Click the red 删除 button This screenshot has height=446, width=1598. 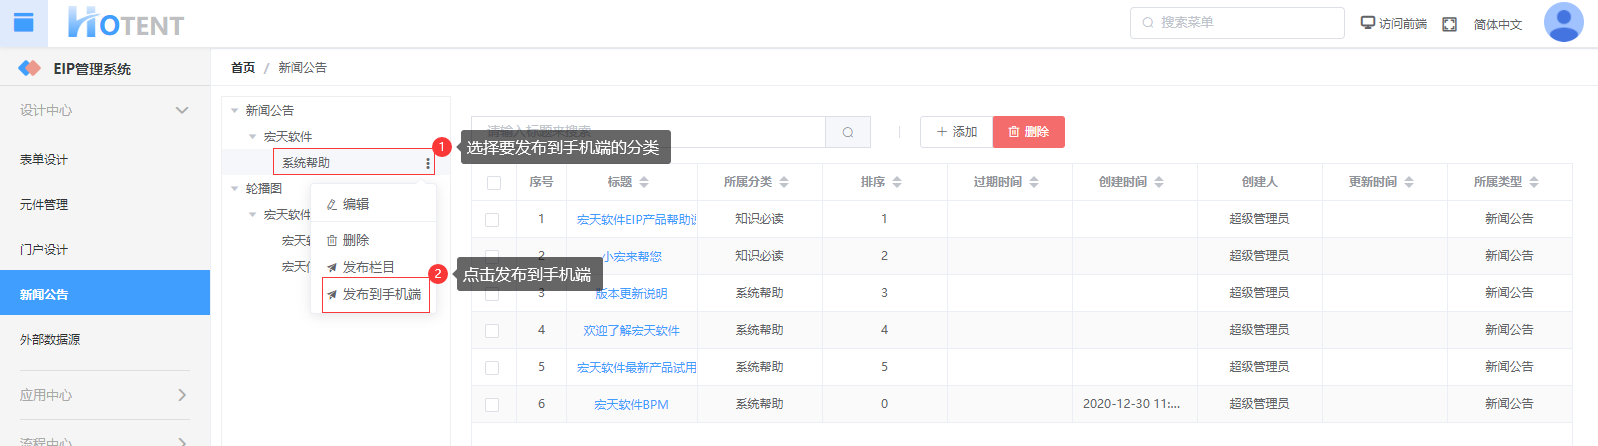click(1028, 132)
